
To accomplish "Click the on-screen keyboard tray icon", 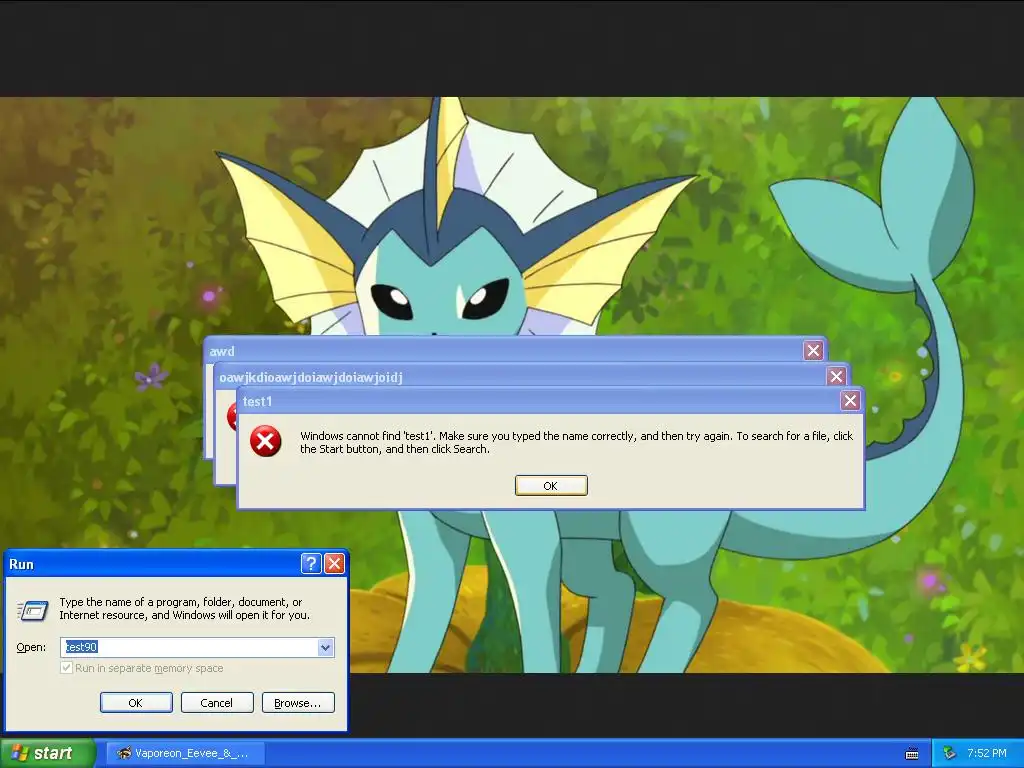I will pyautogui.click(x=912, y=754).
